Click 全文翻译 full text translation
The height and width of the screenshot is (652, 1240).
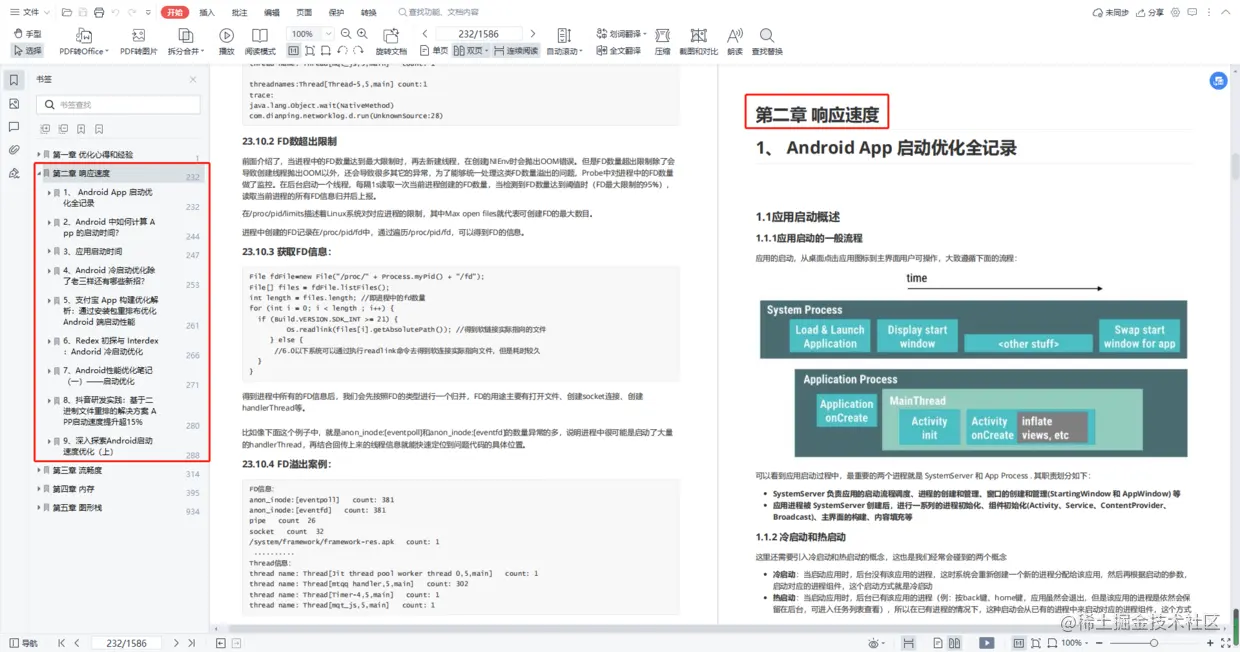pos(618,51)
